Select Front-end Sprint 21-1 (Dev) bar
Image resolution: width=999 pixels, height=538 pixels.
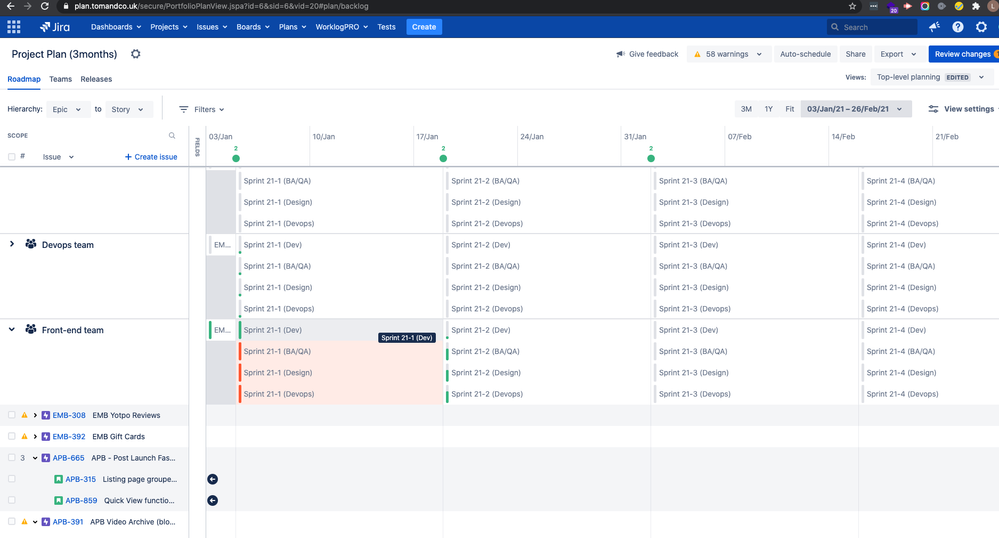pos(340,330)
